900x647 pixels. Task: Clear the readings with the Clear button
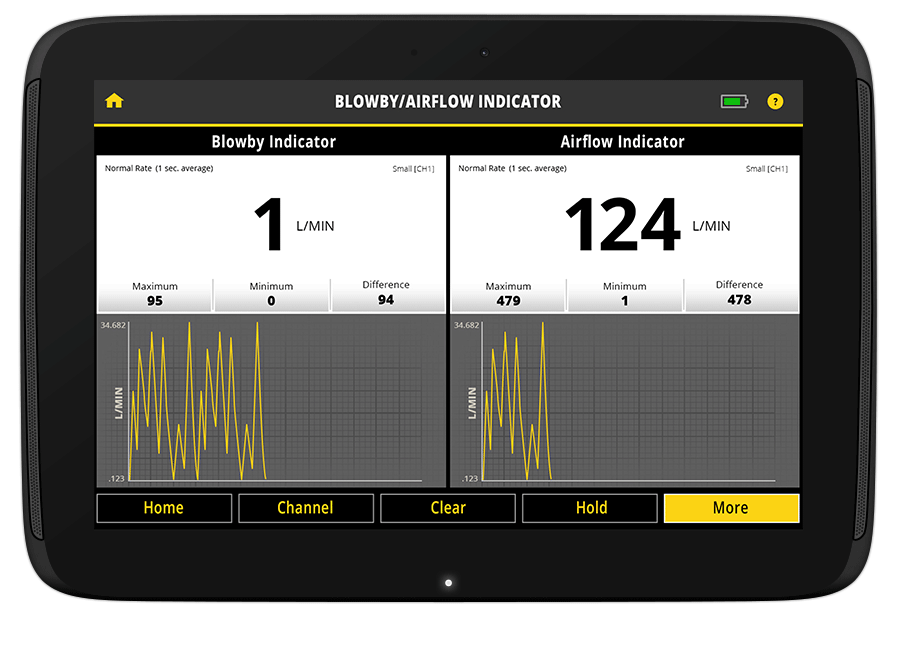click(448, 508)
